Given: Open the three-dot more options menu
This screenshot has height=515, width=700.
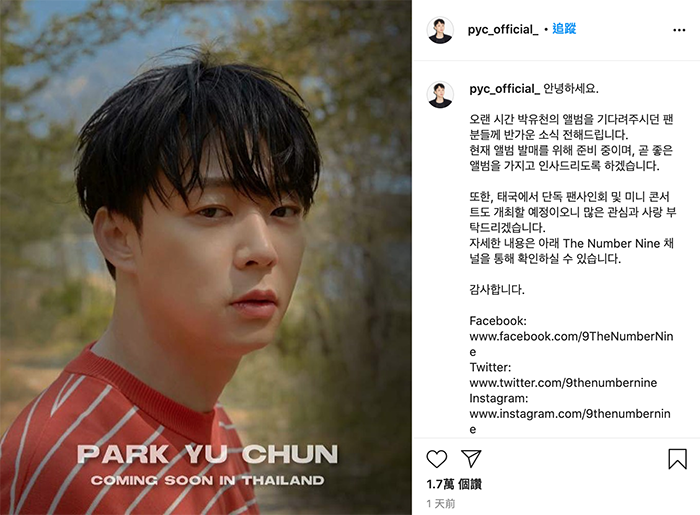Looking at the screenshot, I should point(679,30).
